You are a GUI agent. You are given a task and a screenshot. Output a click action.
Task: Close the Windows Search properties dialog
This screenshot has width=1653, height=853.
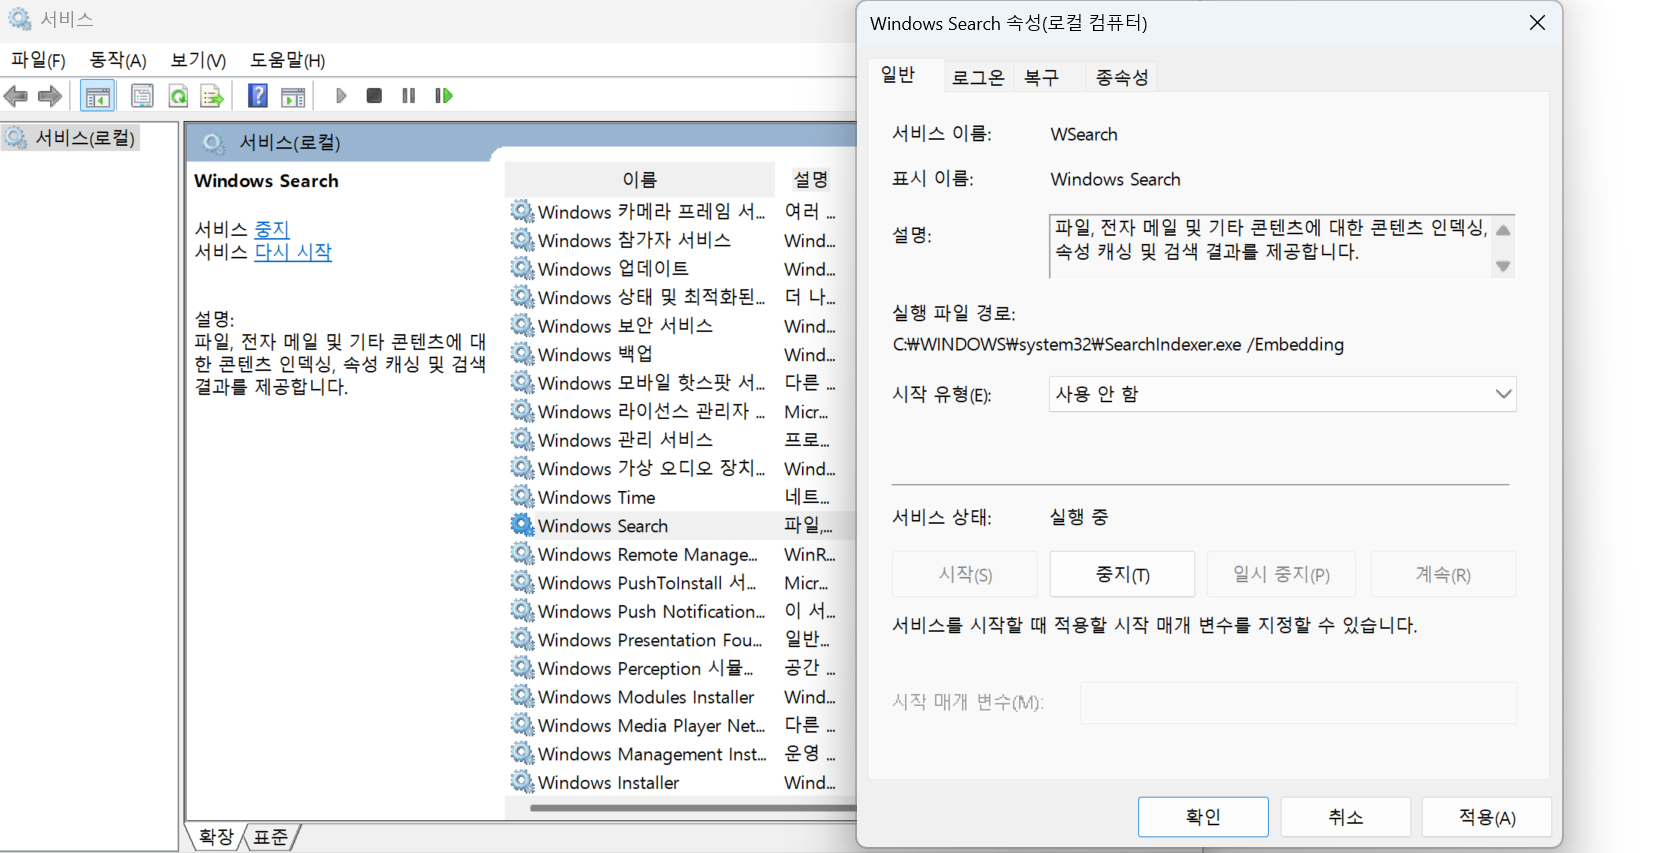1537,23
